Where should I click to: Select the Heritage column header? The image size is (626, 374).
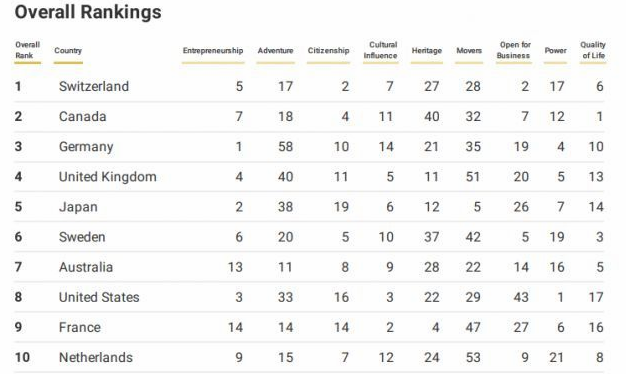tap(427, 51)
